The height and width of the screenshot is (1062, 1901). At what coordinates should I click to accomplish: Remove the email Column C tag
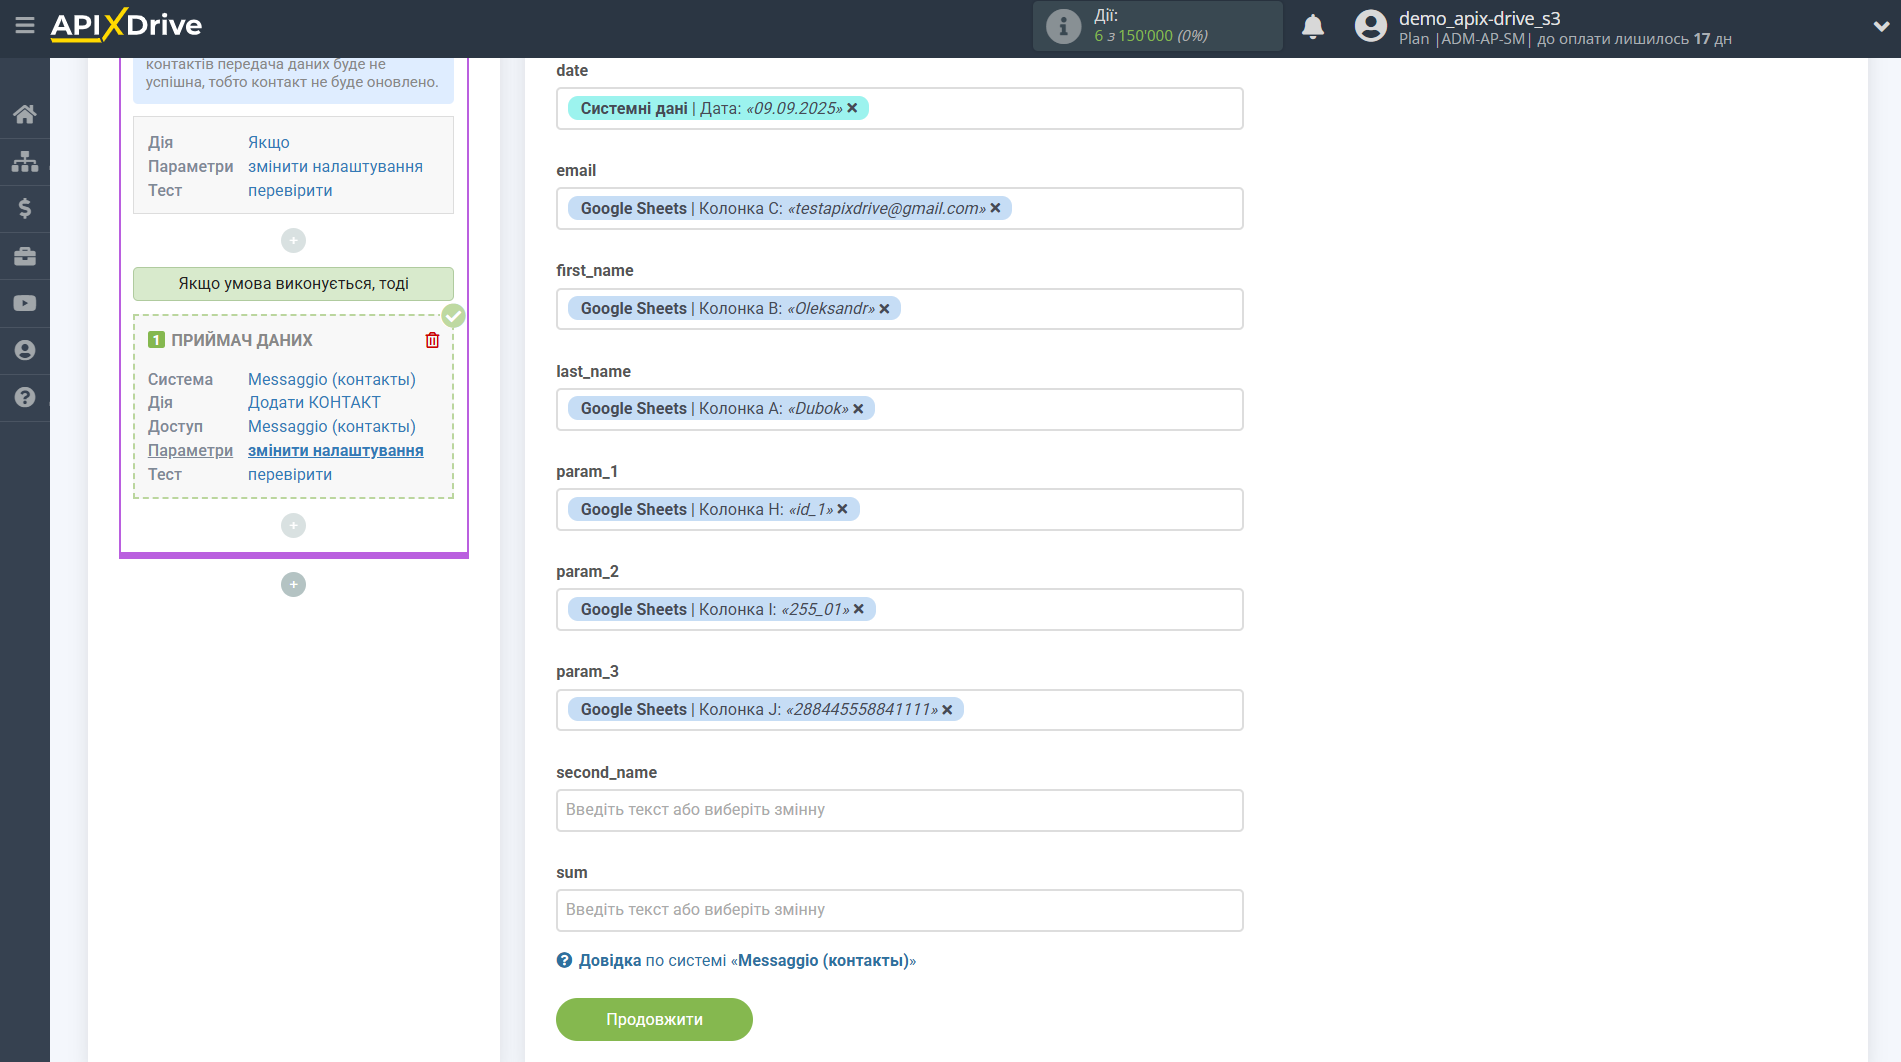[x=995, y=208]
